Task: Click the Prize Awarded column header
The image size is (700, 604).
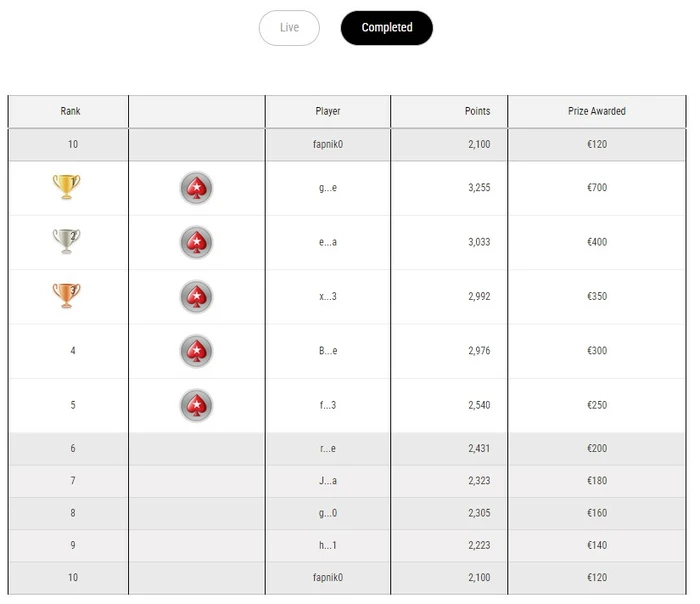Action: [x=596, y=111]
